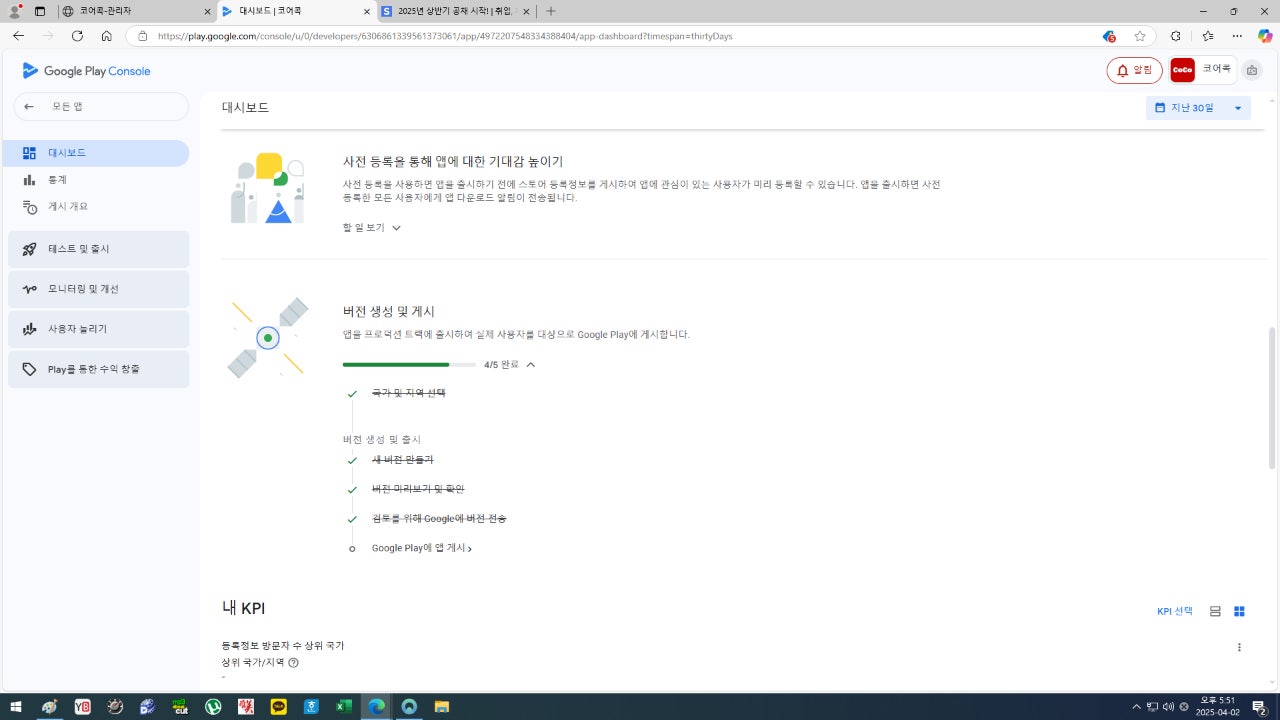Click the KPI 선택 link
This screenshot has width=1280, height=720.
point(1174,611)
